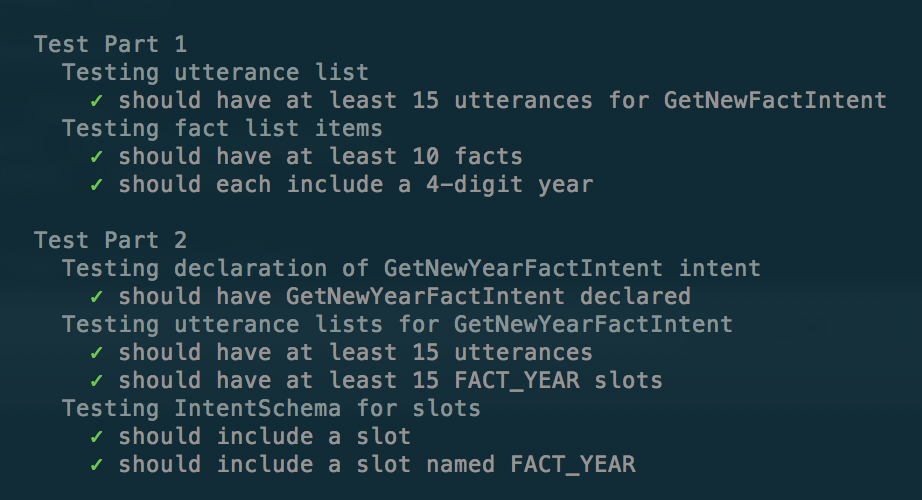
Task: Click the checkmark beside 'GetNewYearFactIntent declared'
Action: (96, 296)
